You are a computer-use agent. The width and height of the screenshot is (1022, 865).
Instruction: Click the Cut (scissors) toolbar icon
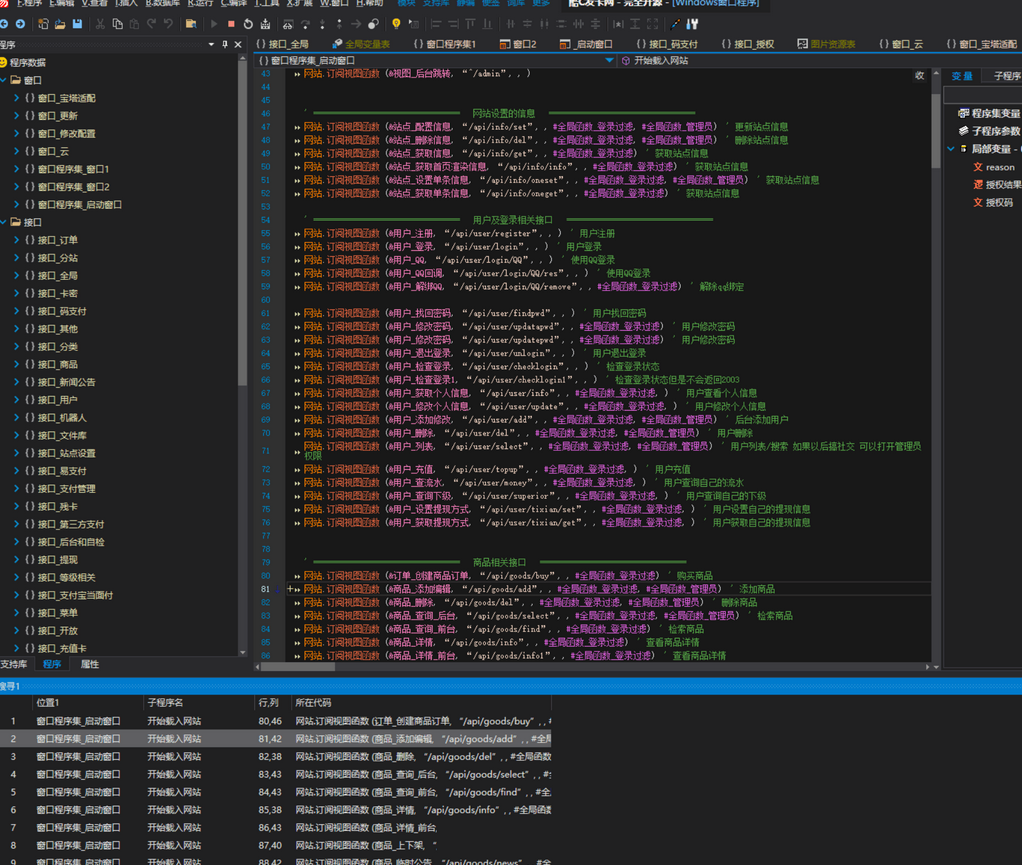[100, 24]
